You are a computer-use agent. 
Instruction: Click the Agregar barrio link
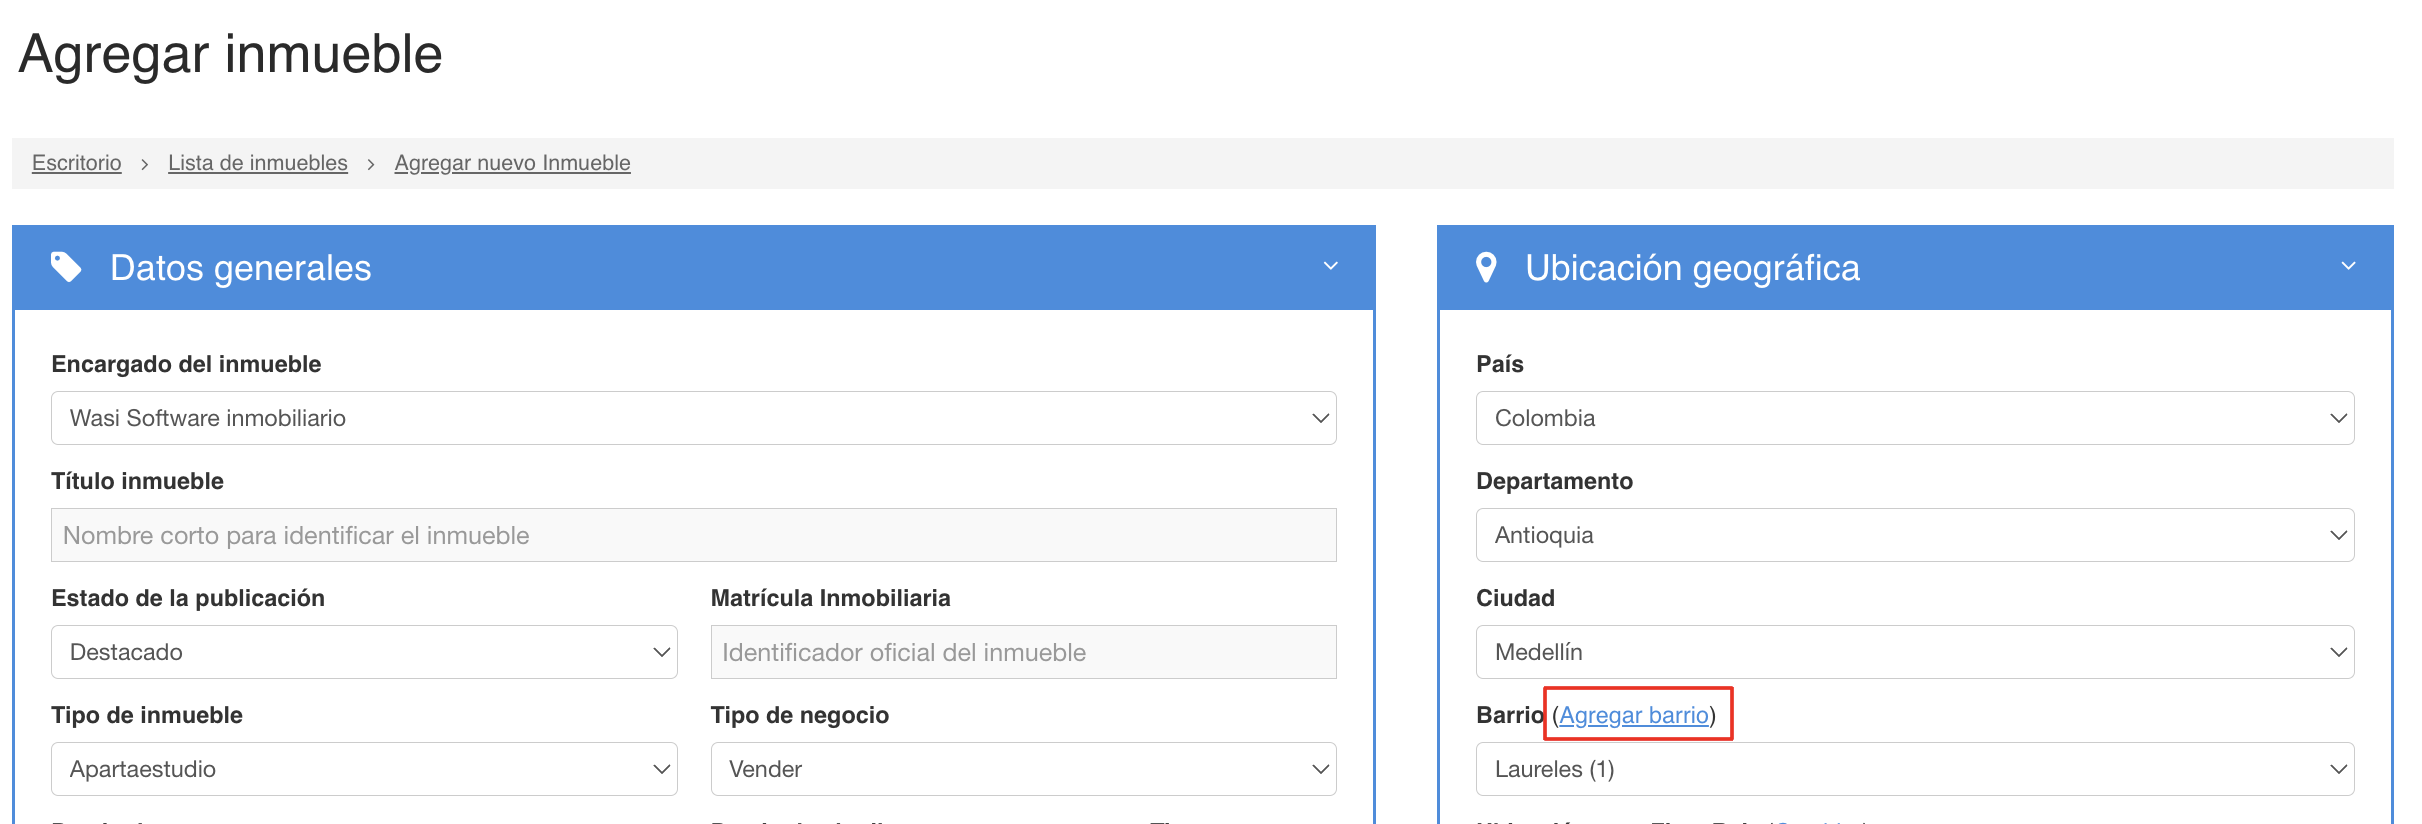click(1634, 715)
